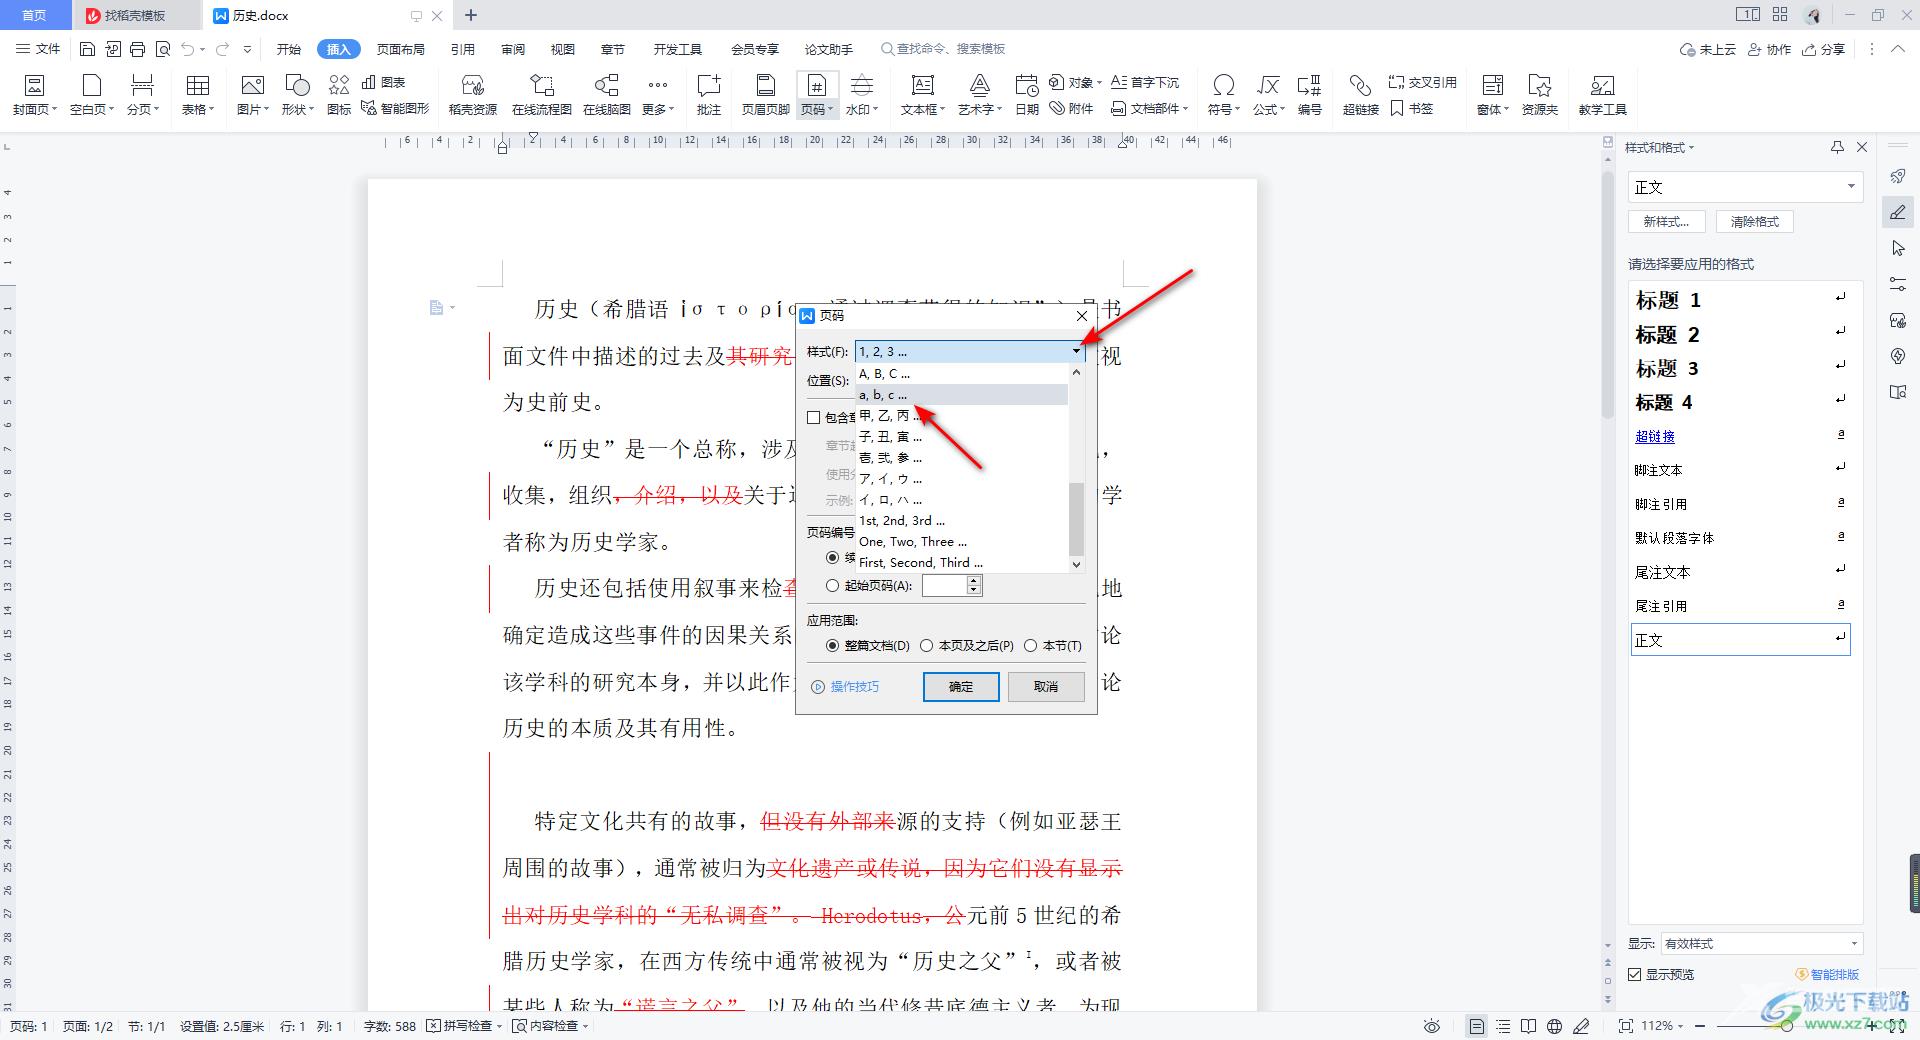Insert a picture (图片)
This screenshot has width=1920, height=1040.
pyautogui.click(x=253, y=95)
